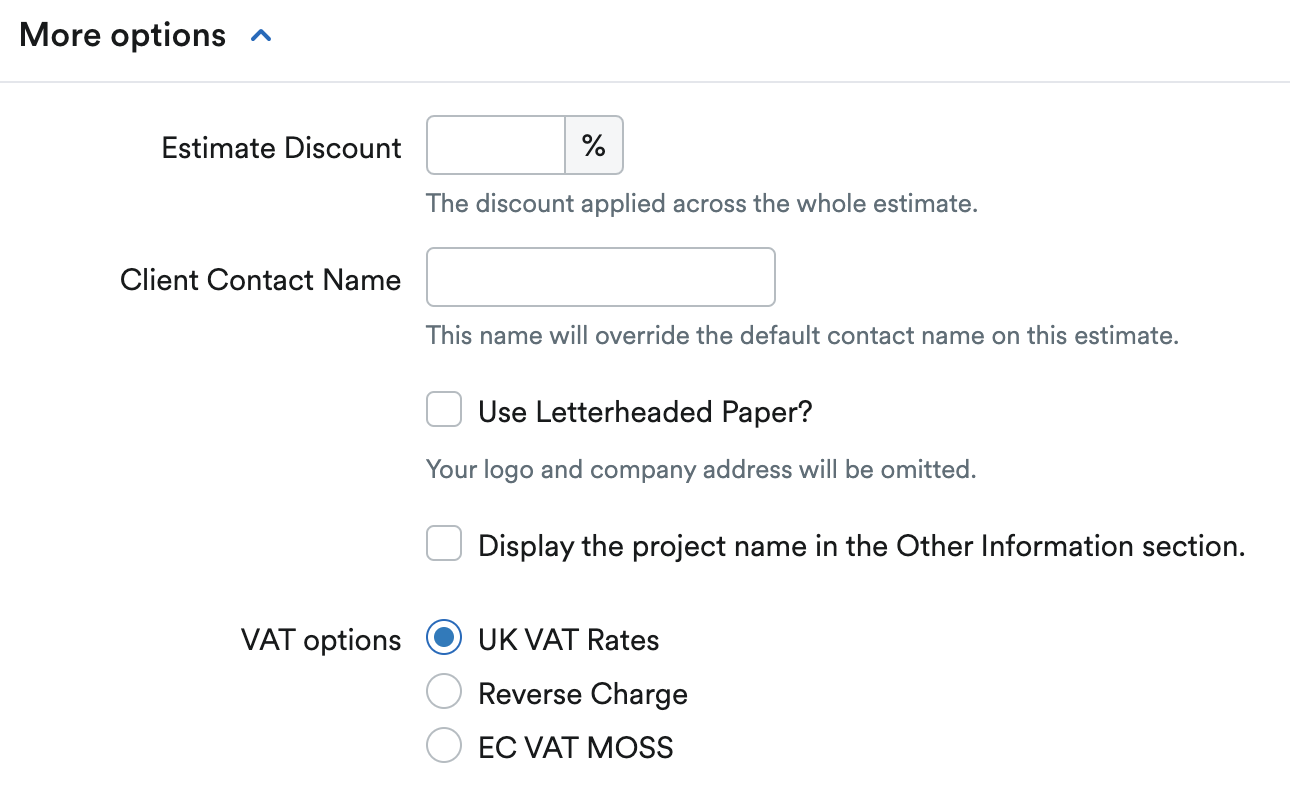Choose the Reverse Charge radio button

(444, 691)
